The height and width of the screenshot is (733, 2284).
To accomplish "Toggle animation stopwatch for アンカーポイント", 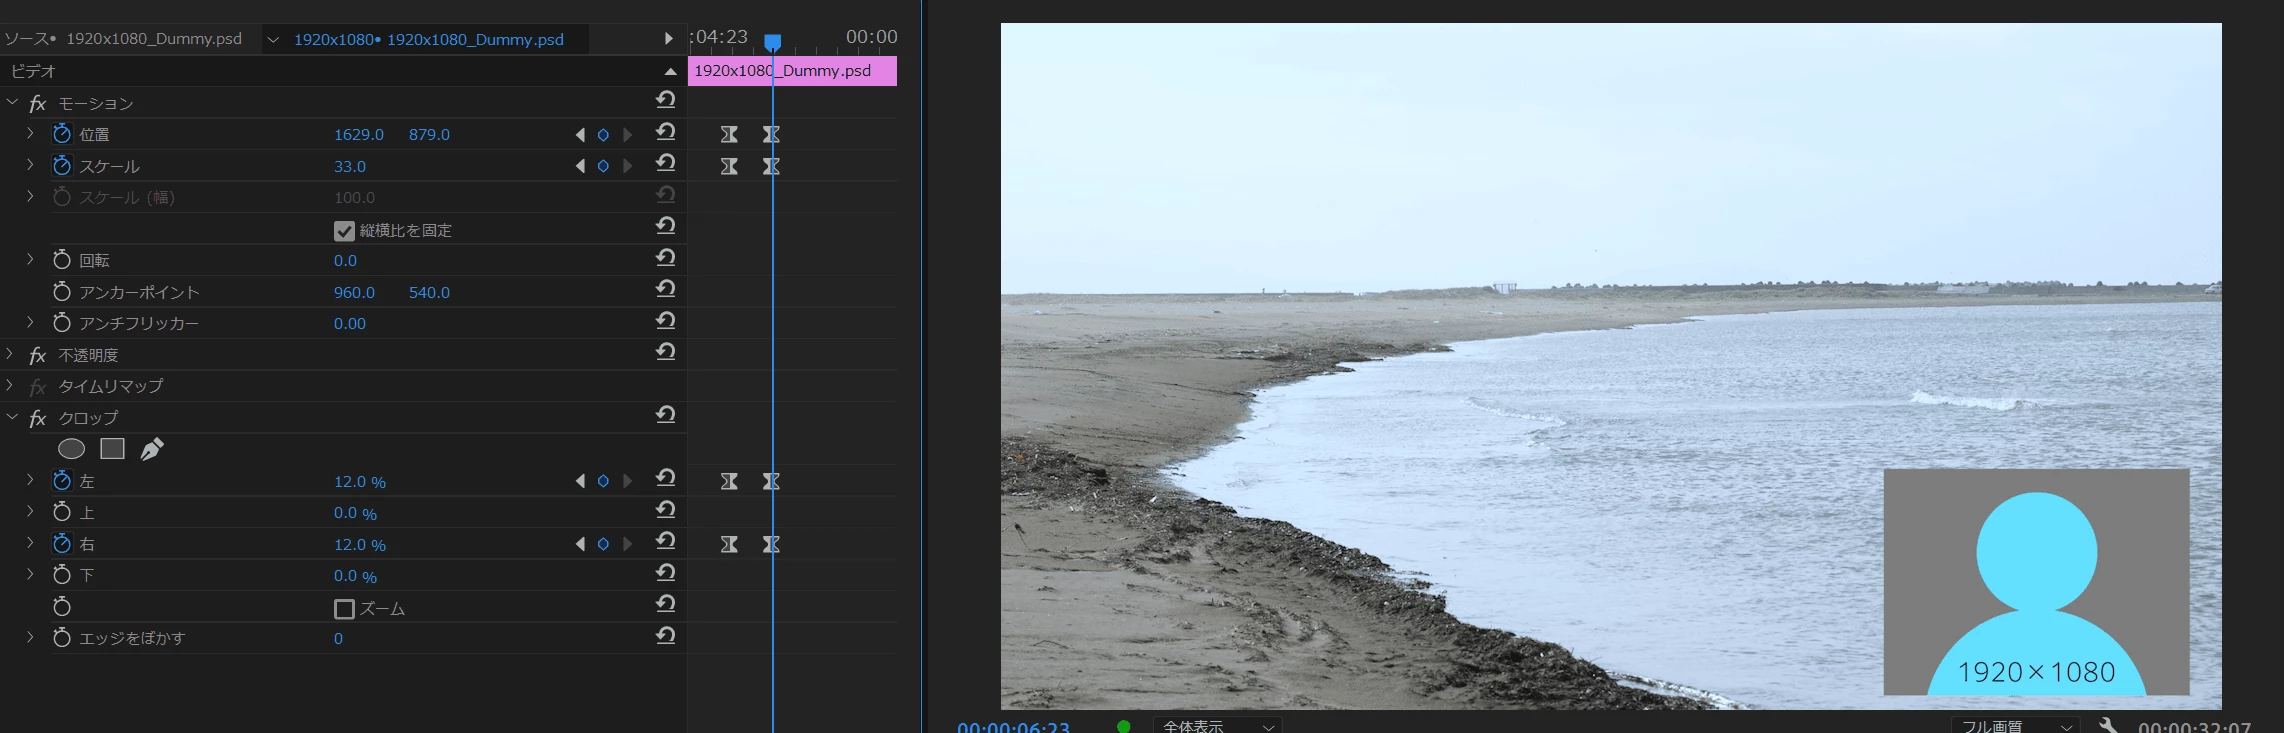I will coord(62,291).
